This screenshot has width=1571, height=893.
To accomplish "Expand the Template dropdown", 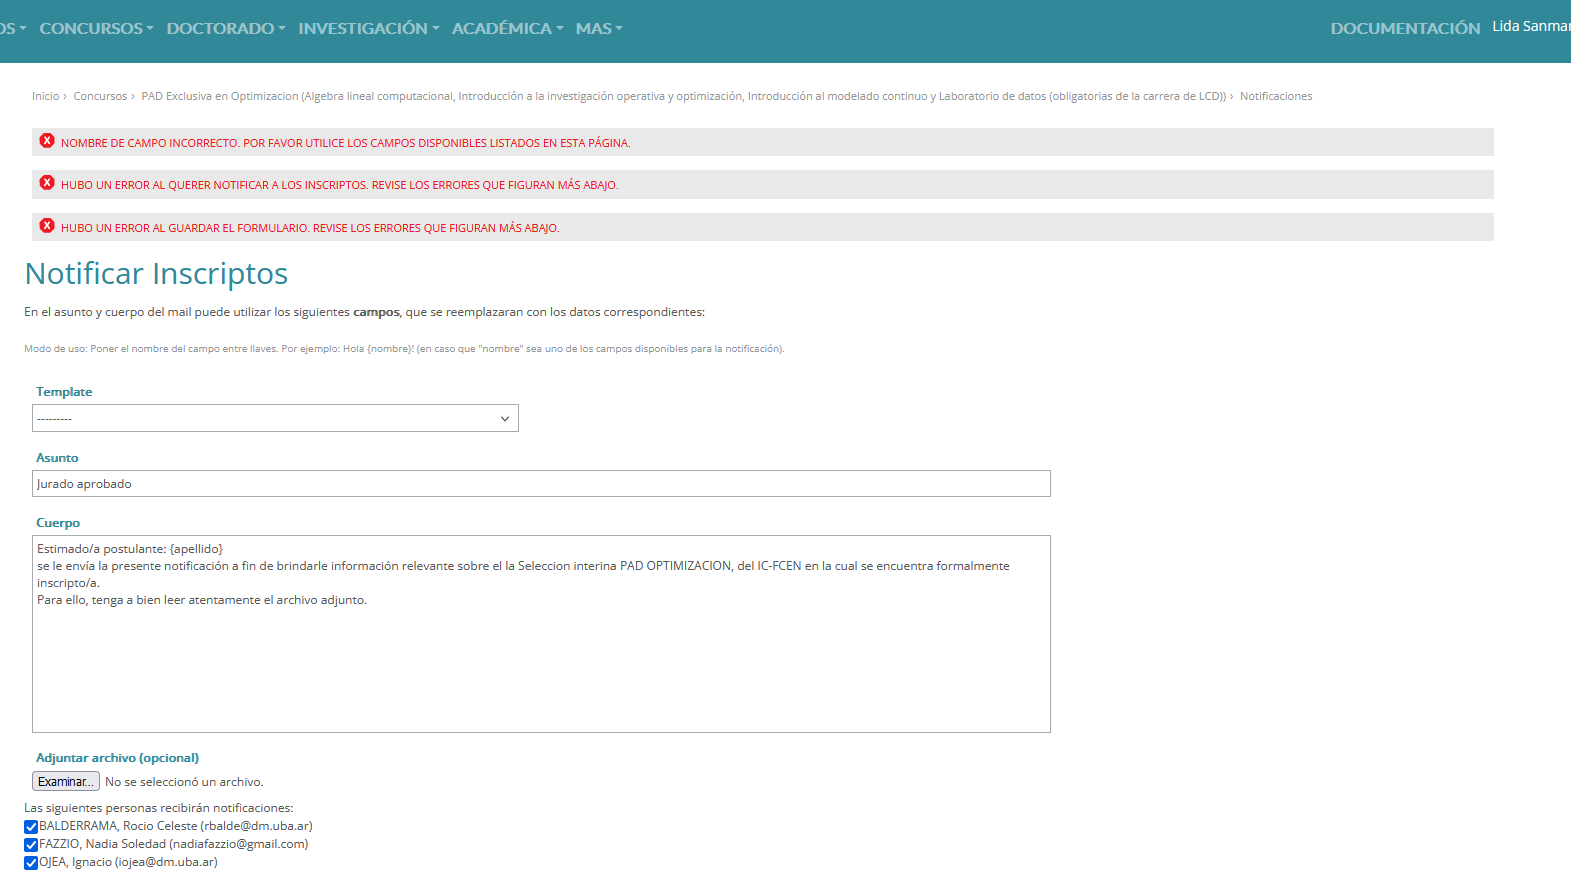I will coord(275,418).
